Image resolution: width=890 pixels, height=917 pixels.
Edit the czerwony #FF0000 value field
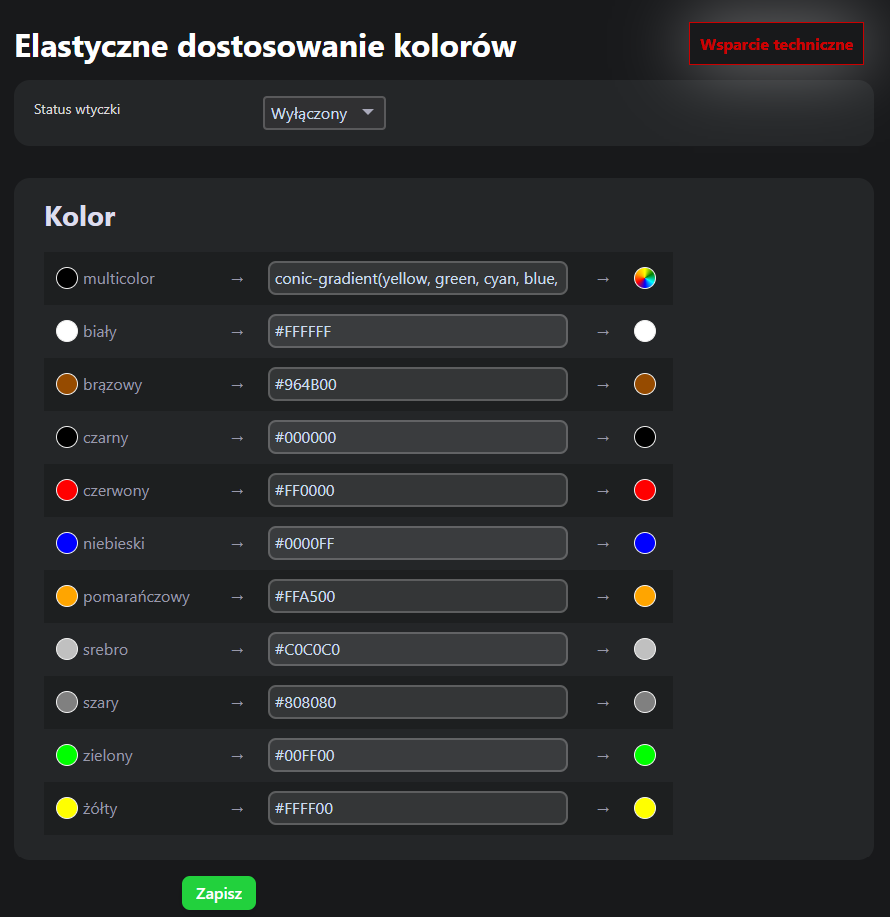417,490
